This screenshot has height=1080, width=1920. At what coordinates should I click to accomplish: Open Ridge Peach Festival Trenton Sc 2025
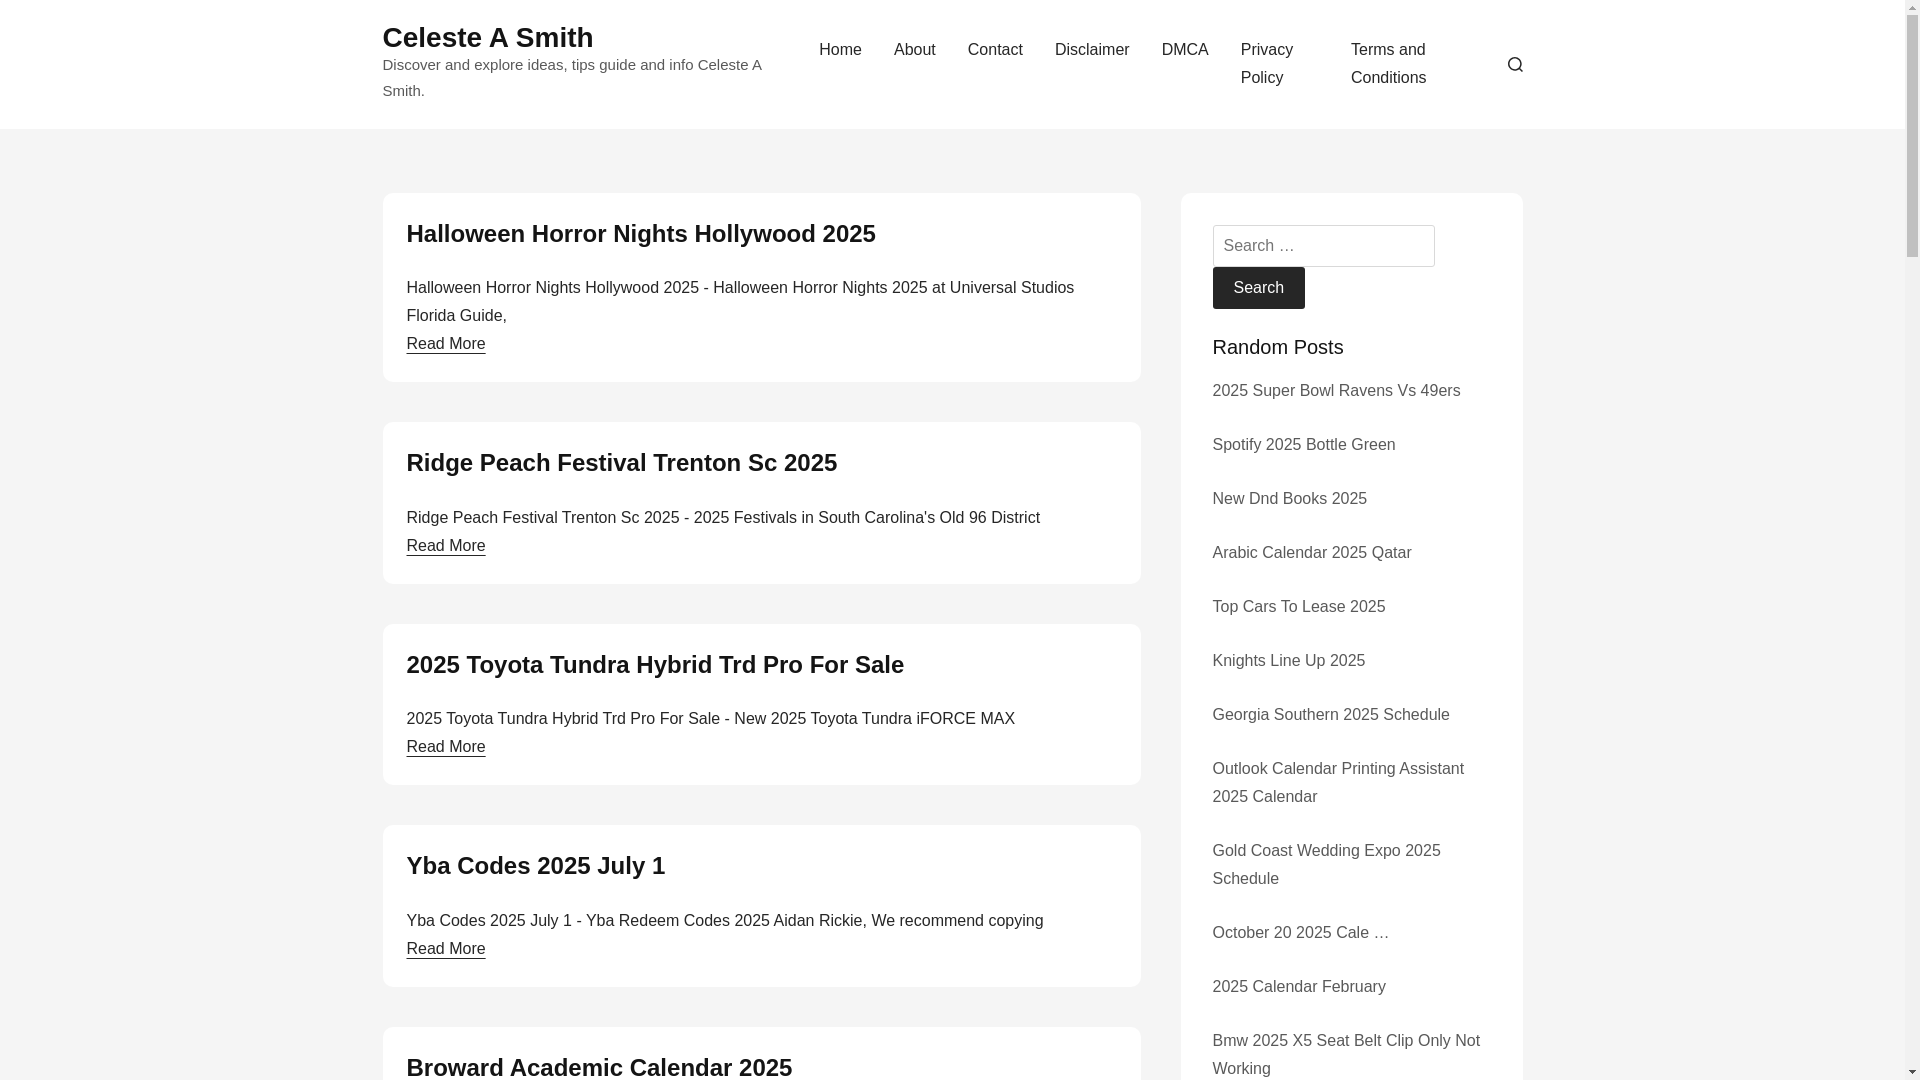click(x=621, y=463)
